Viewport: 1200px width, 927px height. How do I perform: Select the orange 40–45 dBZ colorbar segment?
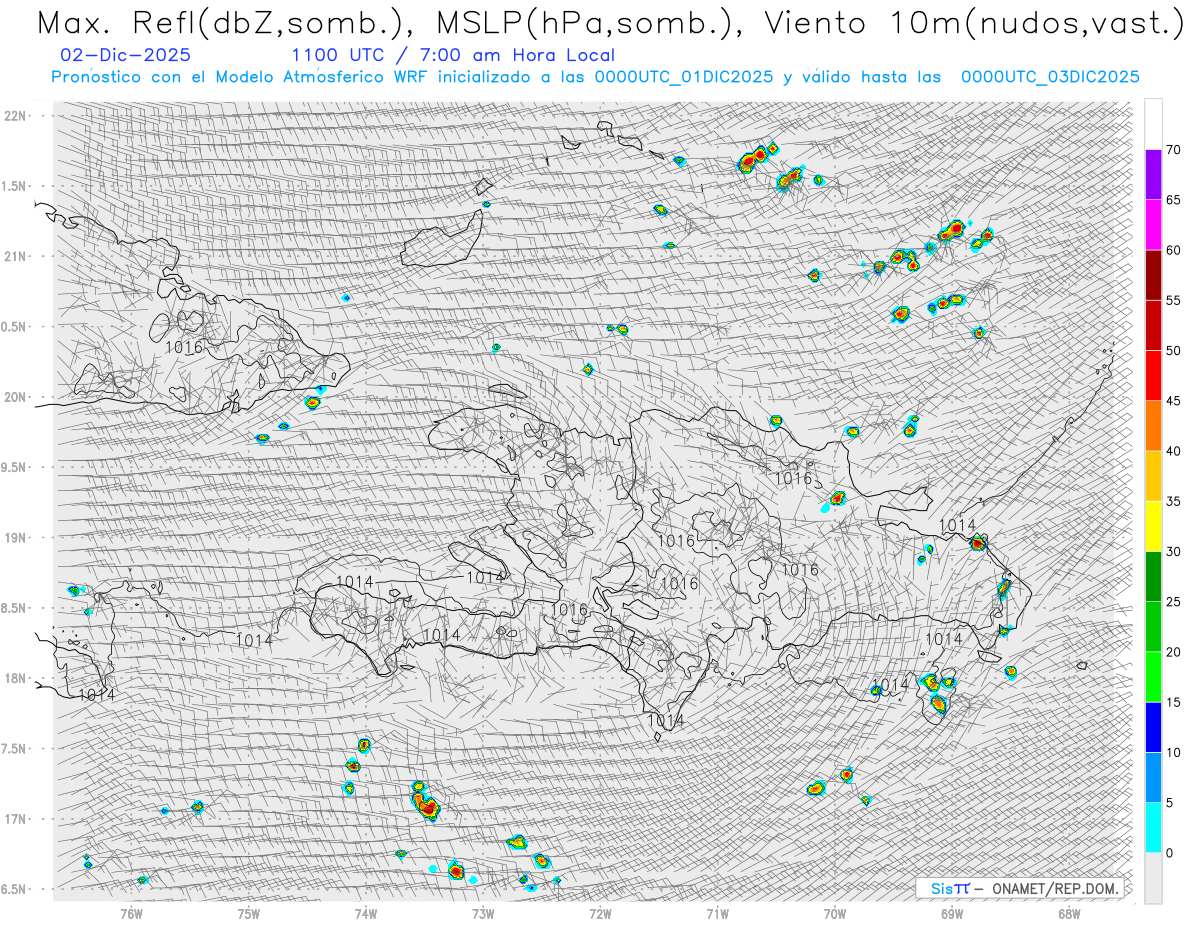point(1153,426)
